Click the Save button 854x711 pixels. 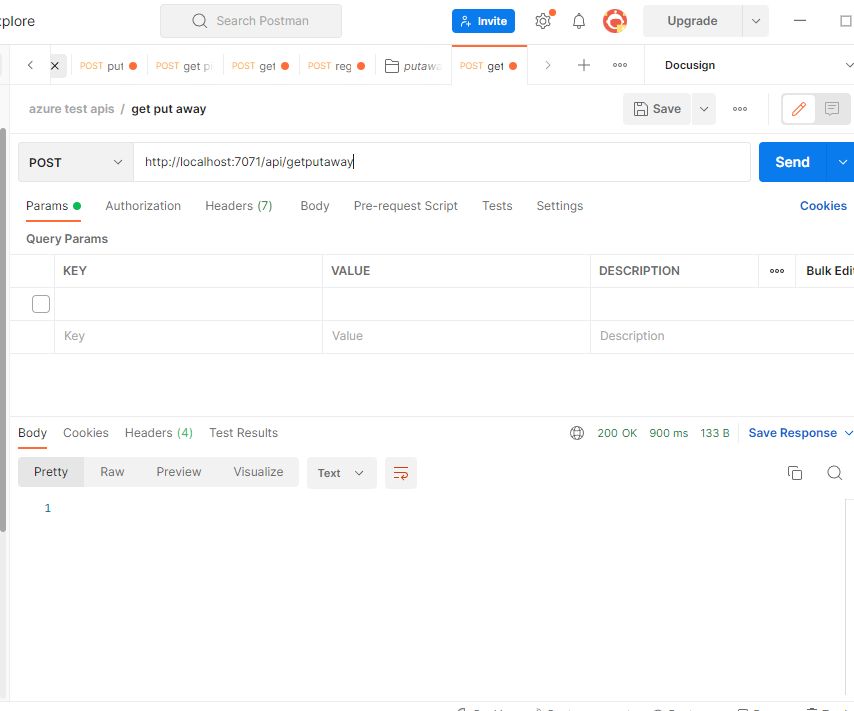pyautogui.click(x=657, y=109)
